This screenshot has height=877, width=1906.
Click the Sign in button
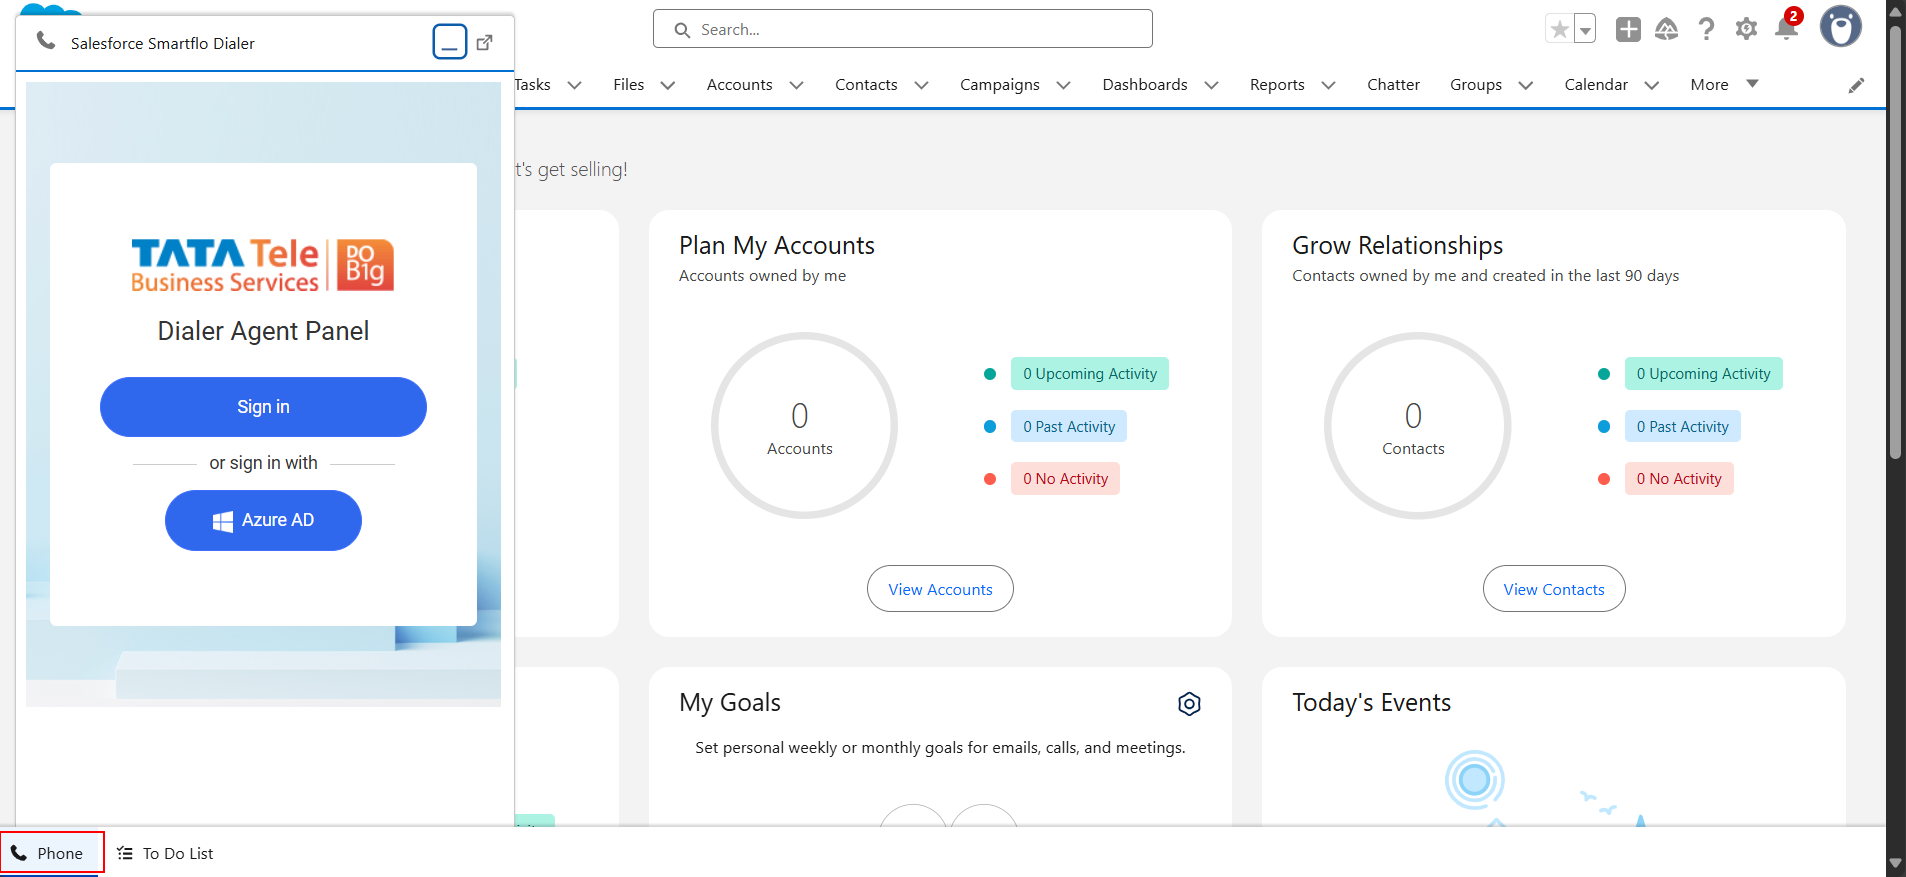(x=263, y=407)
